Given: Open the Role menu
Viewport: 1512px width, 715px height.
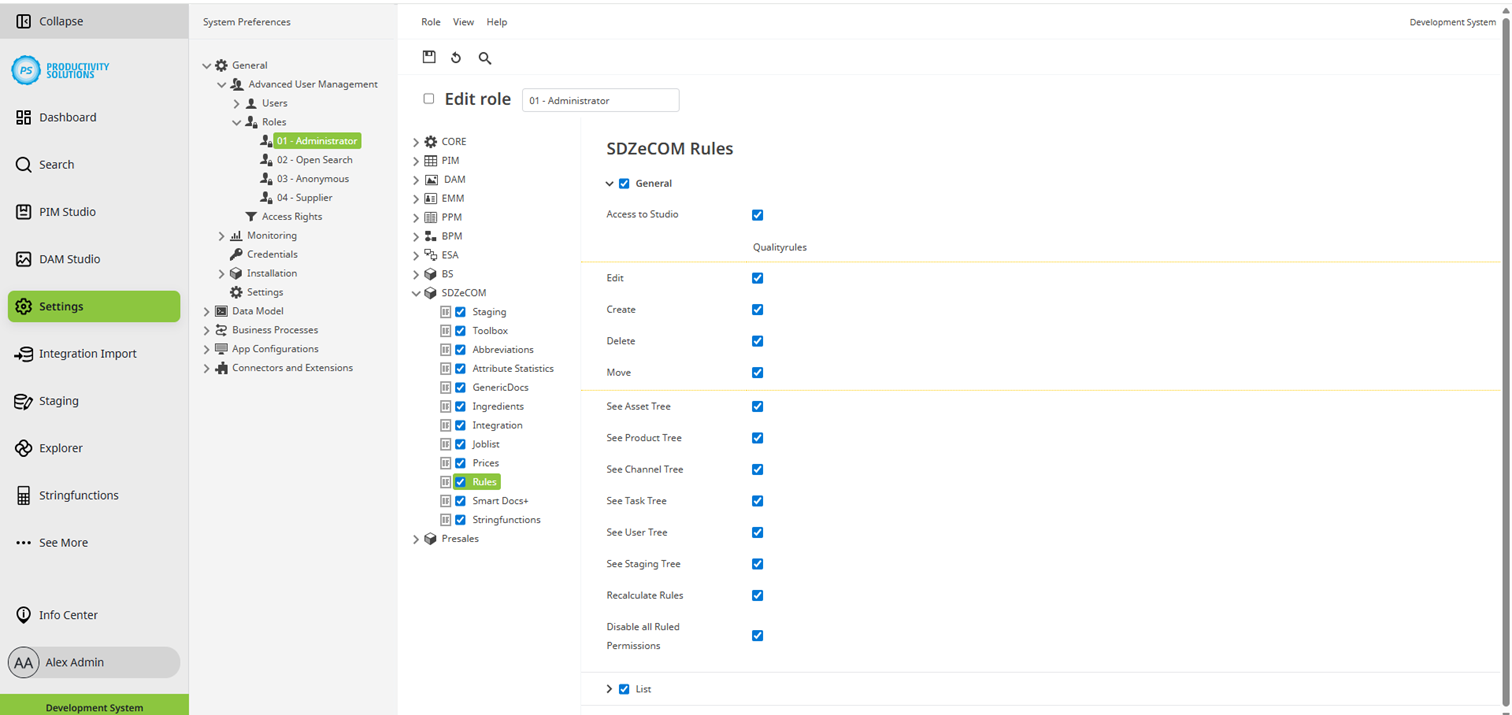Looking at the screenshot, I should pos(430,22).
